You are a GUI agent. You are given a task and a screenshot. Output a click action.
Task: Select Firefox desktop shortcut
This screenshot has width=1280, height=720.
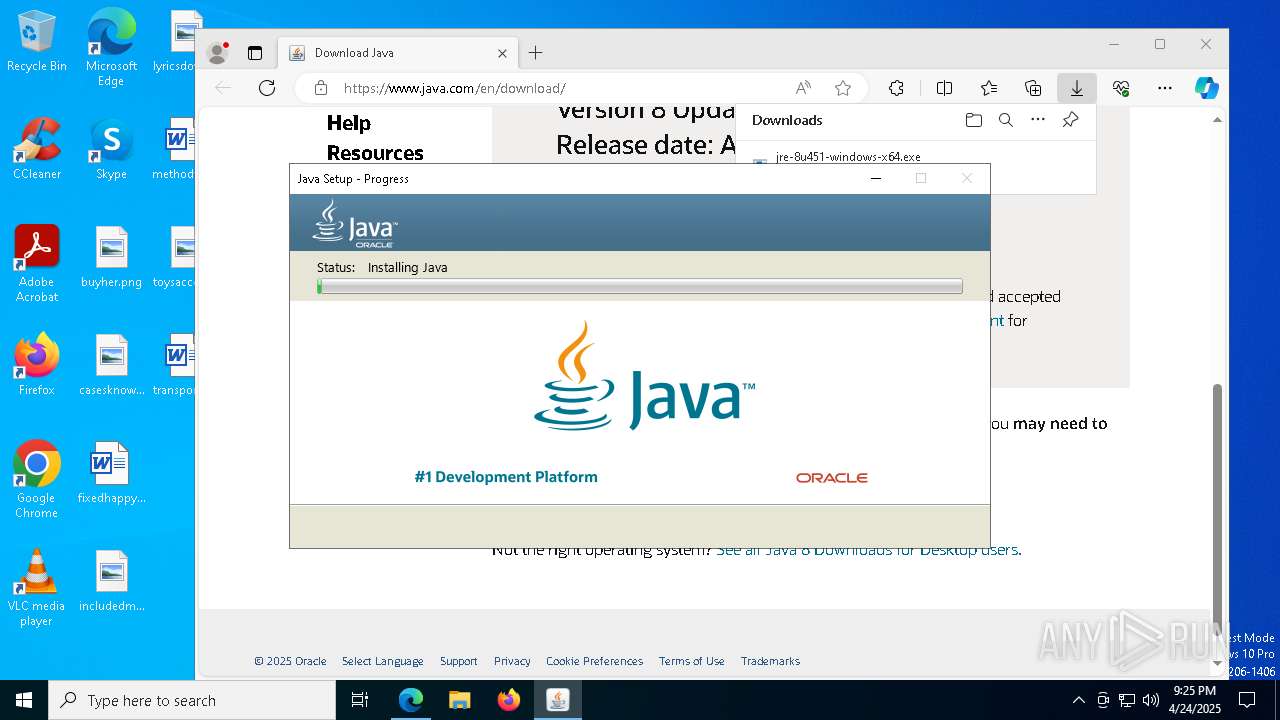[x=36, y=366]
